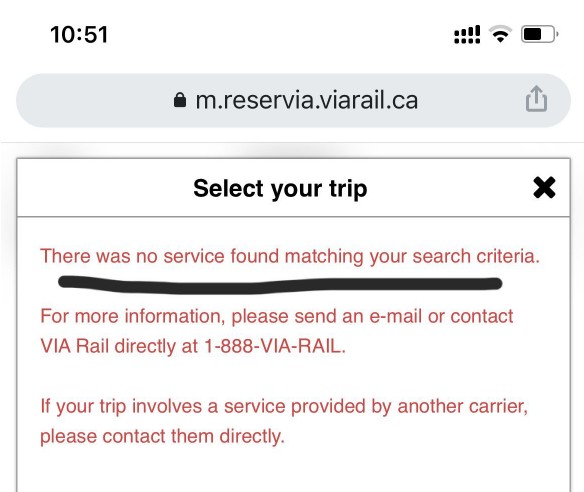The height and width of the screenshot is (492, 584).
Task: Tap the another carrier text
Action: point(462,406)
